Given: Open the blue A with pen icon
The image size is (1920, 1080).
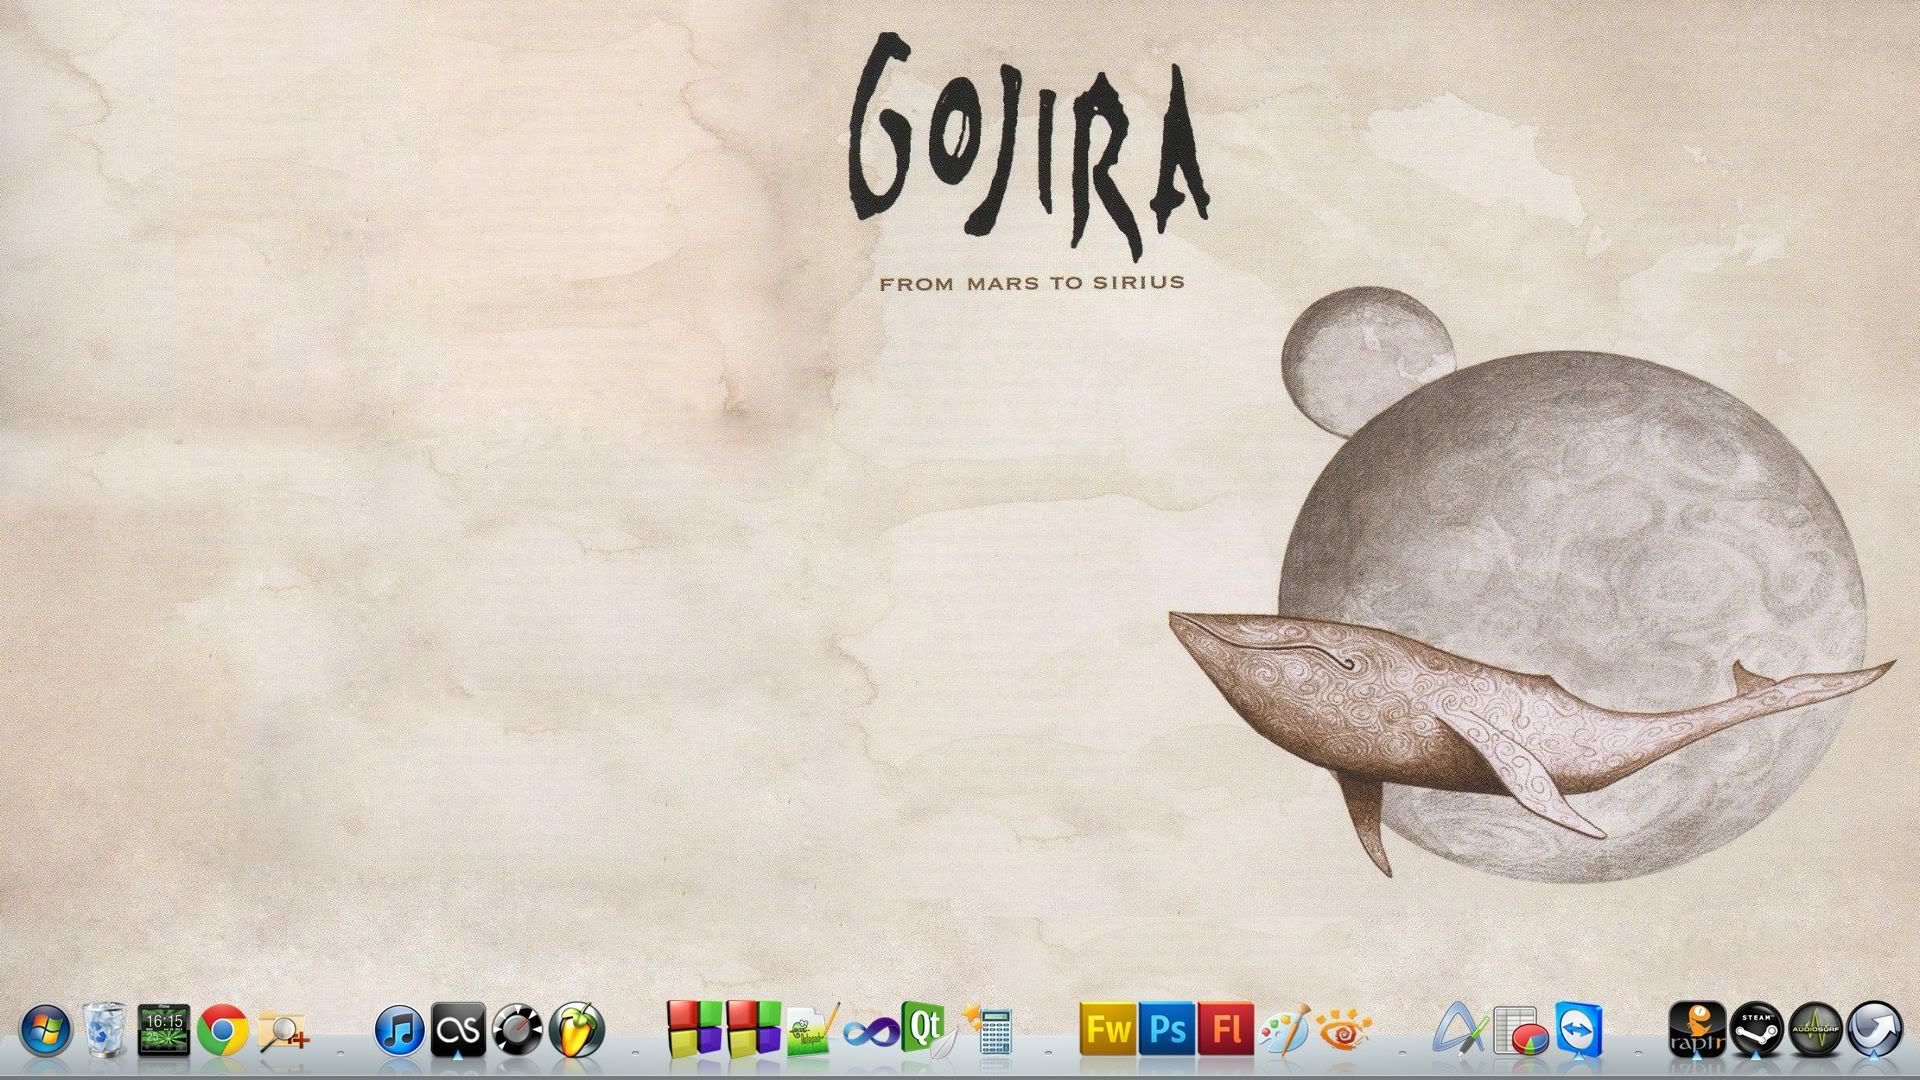Looking at the screenshot, I should [1461, 1030].
